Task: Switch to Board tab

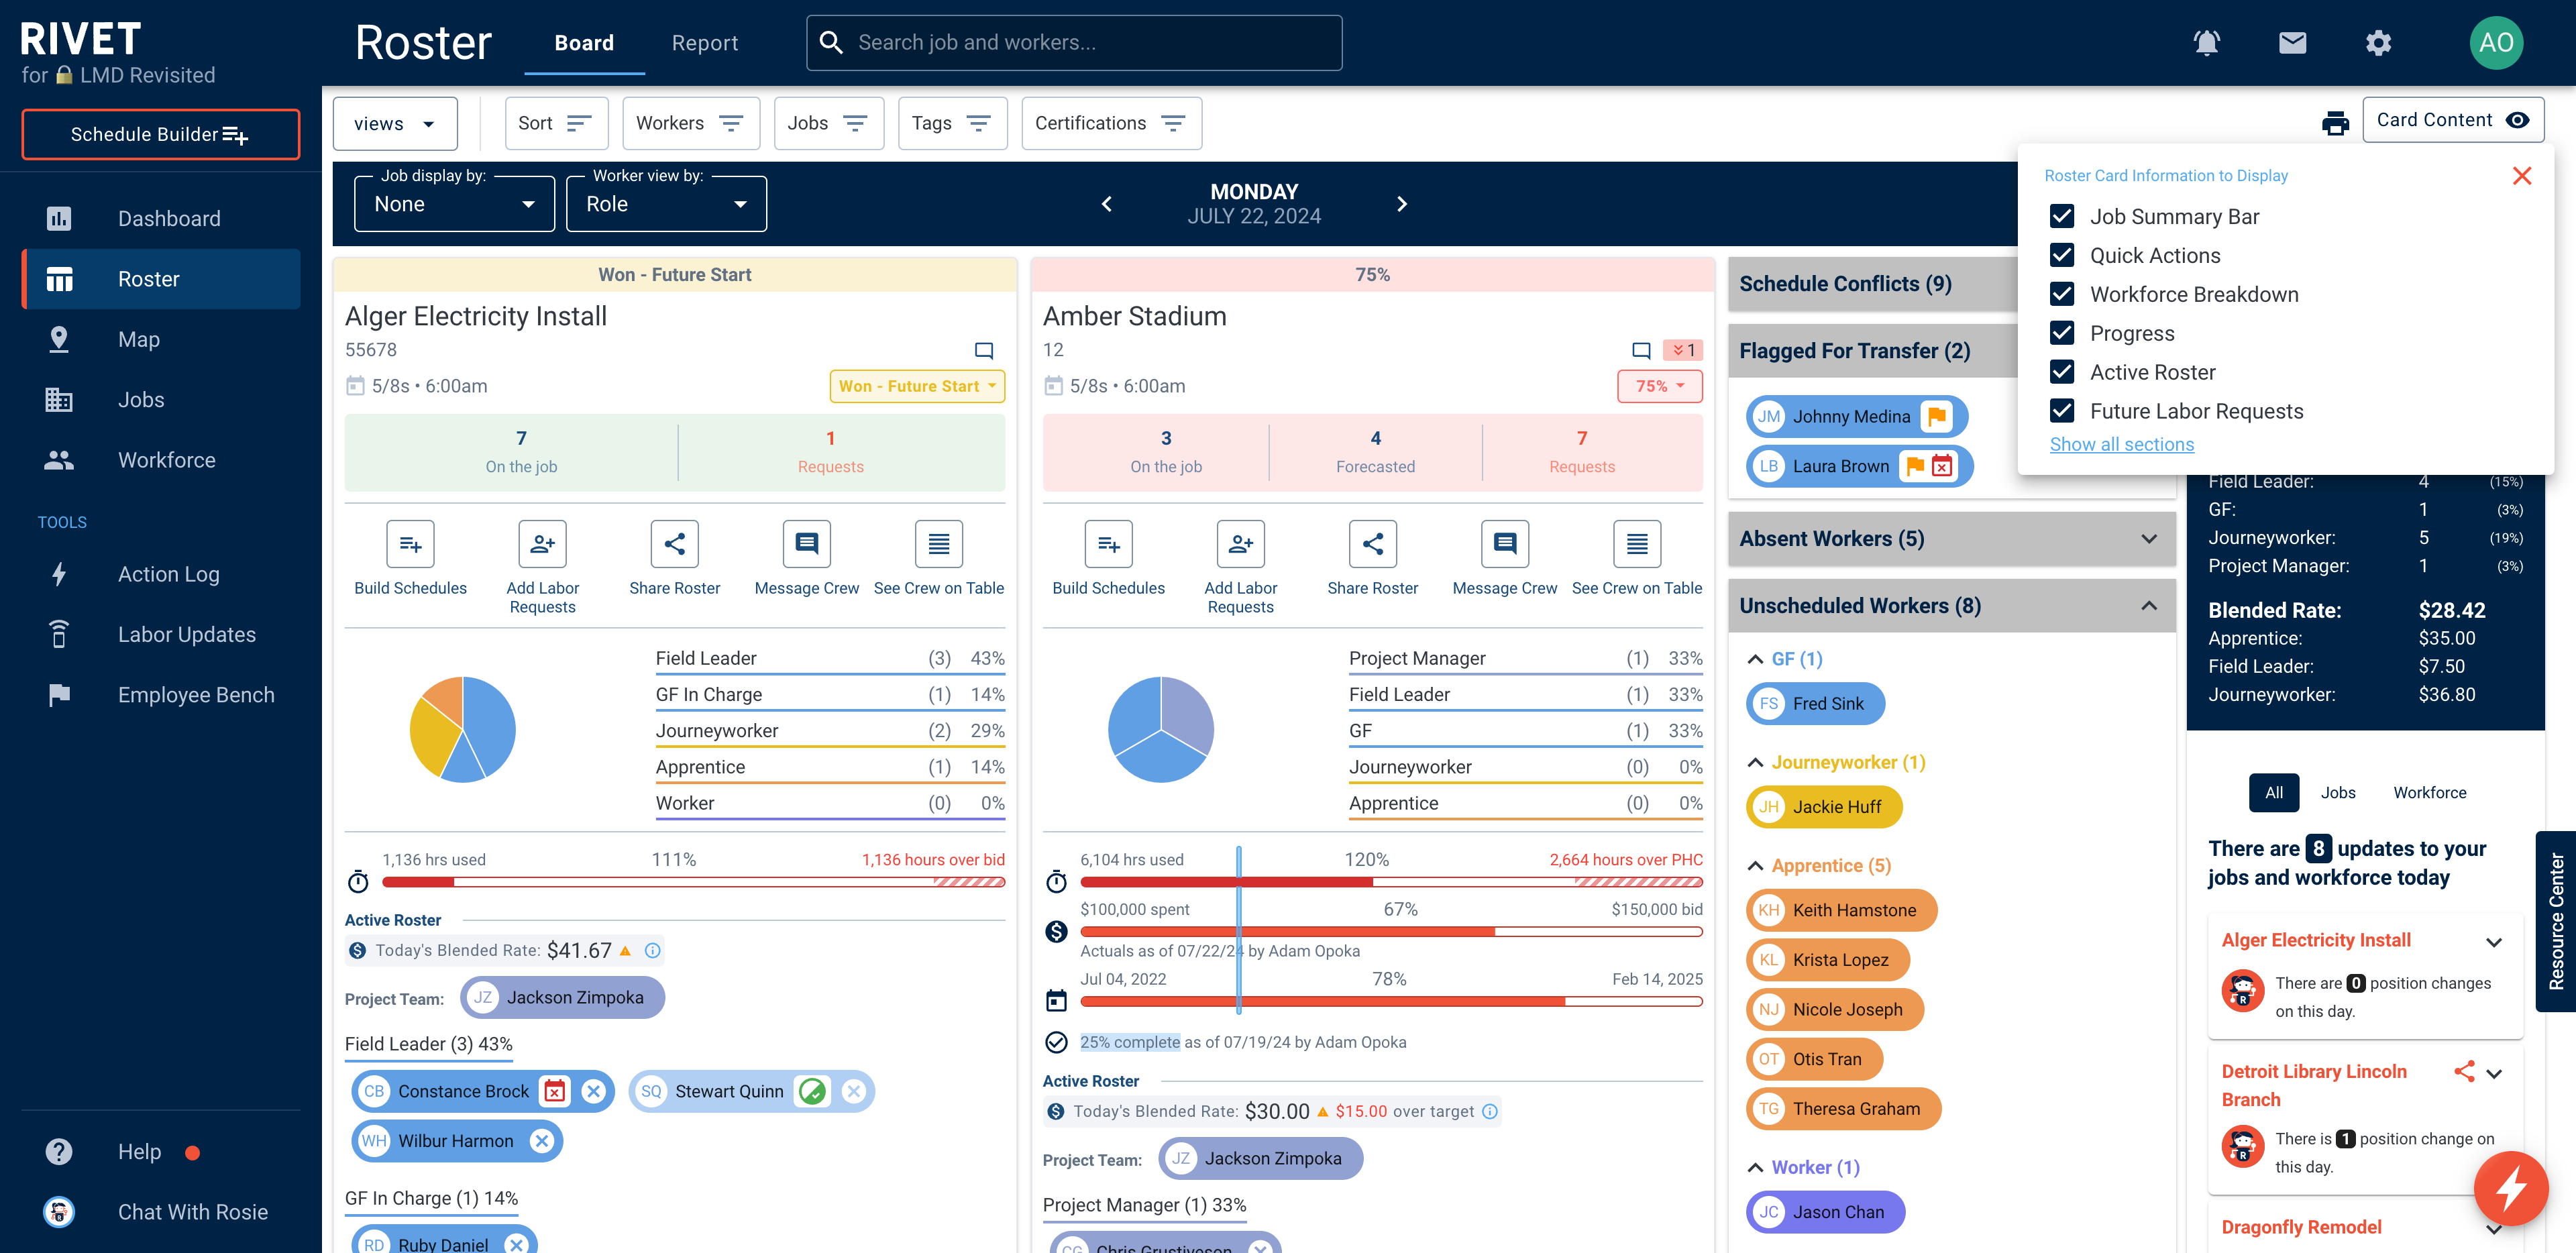Action: tap(584, 43)
